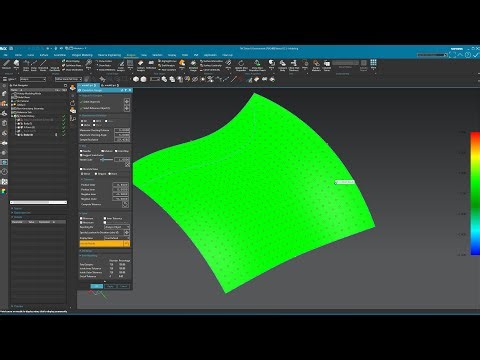The image size is (480, 360).
Task: Toggle the Absolute Value checkbox
Action: [81, 169]
